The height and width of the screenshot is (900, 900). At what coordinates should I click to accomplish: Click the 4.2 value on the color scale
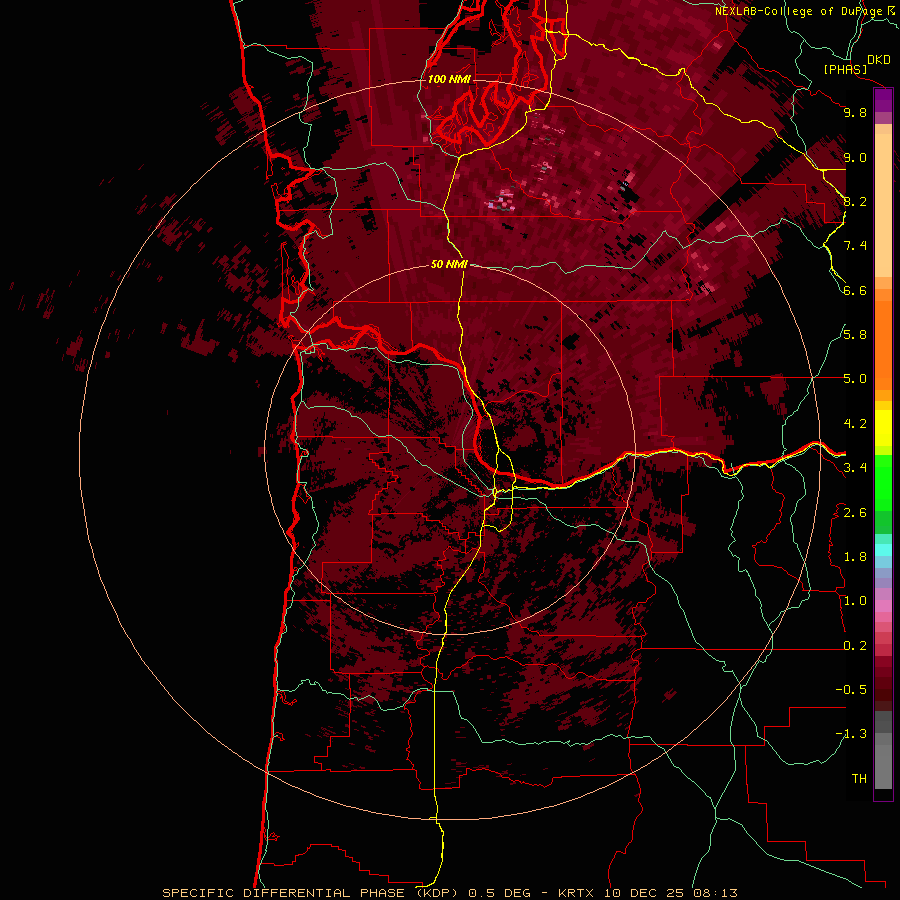pos(855,424)
